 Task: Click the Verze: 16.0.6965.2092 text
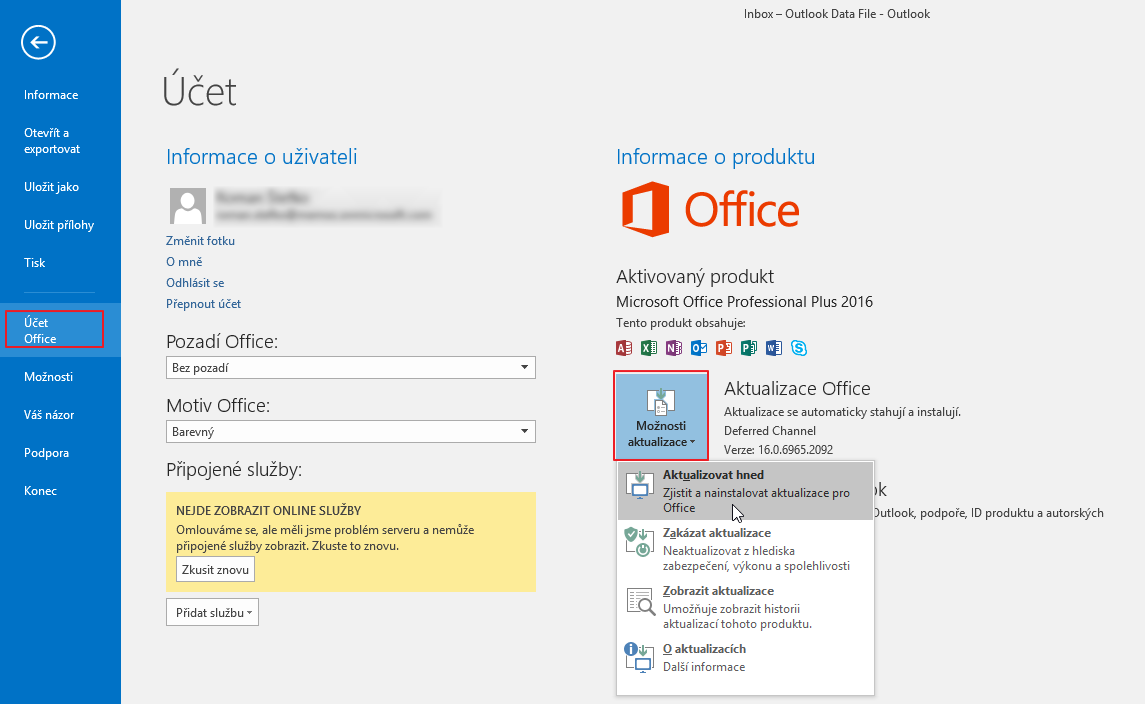coord(778,450)
